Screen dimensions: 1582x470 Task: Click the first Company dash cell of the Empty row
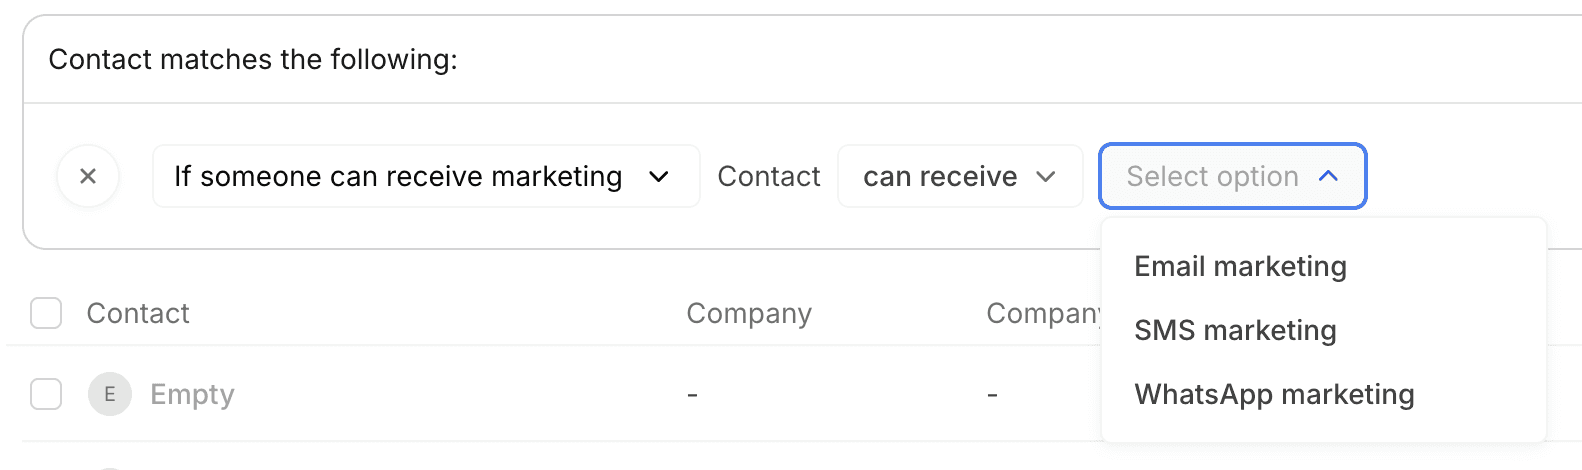(x=692, y=394)
